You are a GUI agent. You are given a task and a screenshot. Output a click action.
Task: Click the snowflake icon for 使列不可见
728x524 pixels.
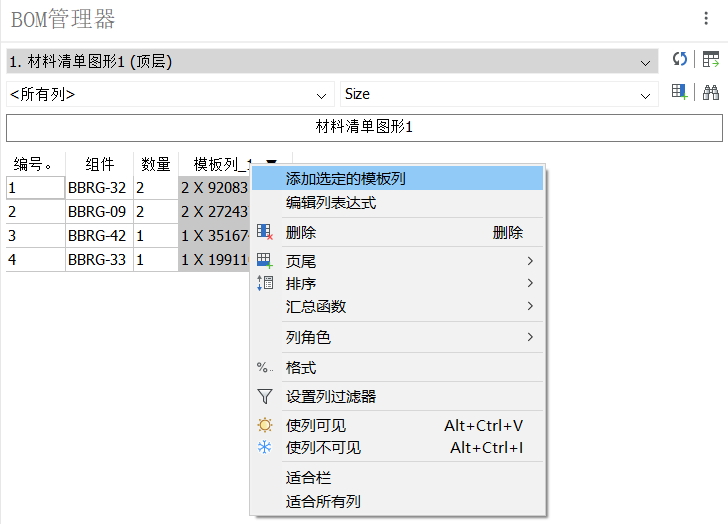tap(265, 448)
